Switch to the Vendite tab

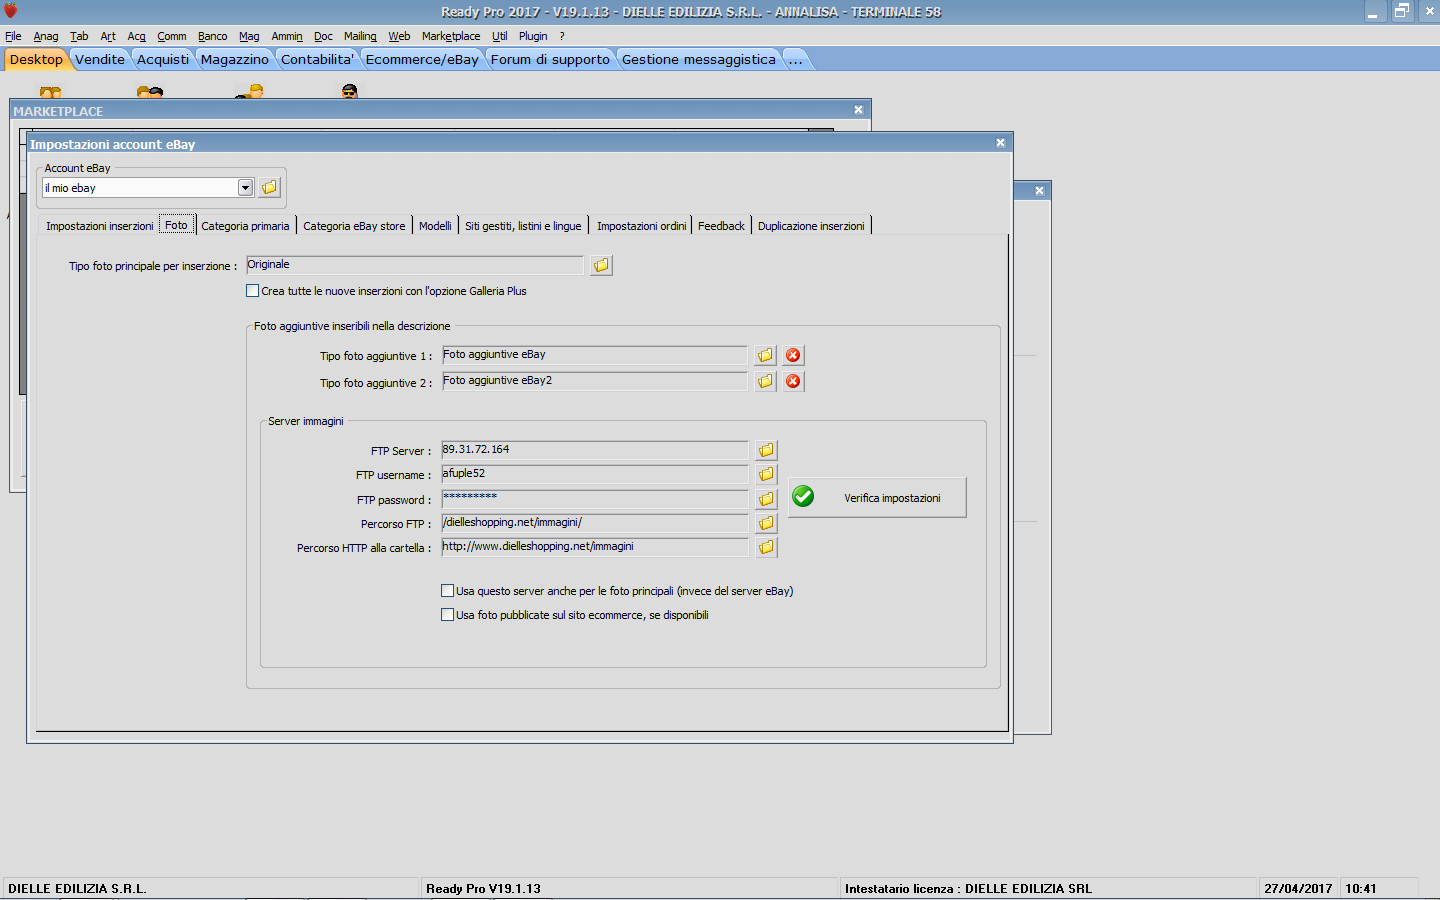pyautogui.click(x=100, y=59)
